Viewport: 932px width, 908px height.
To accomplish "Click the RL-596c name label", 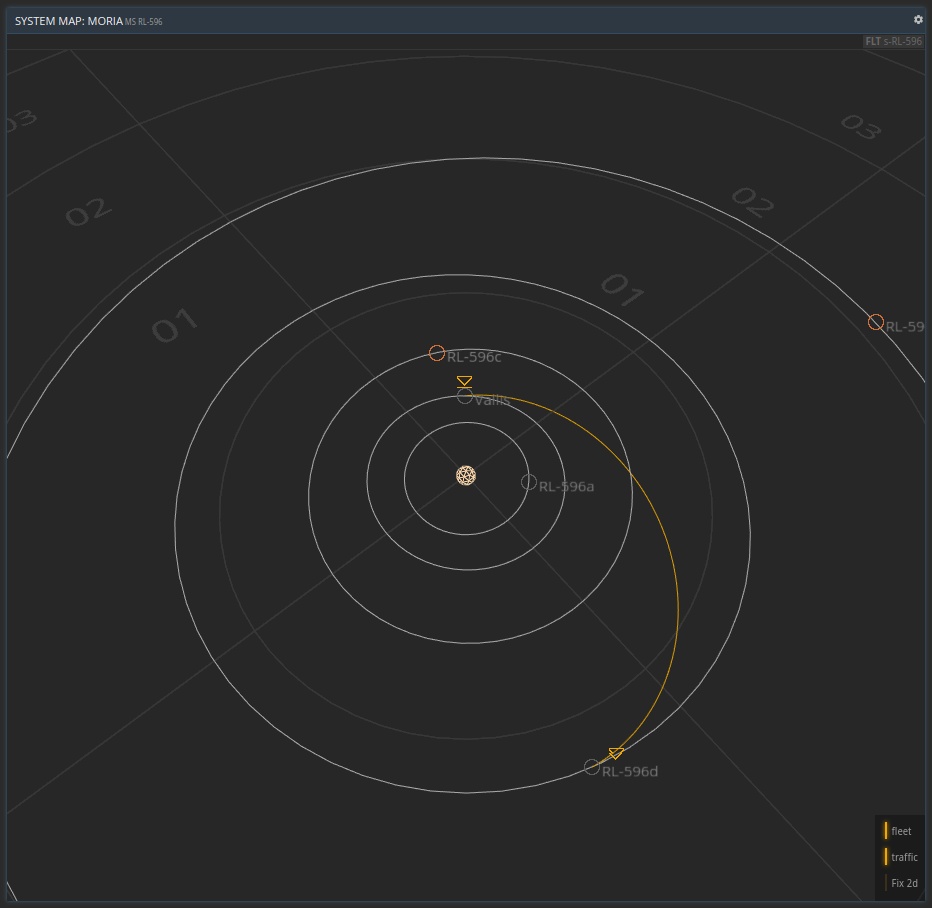I will pyautogui.click(x=474, y=357).
